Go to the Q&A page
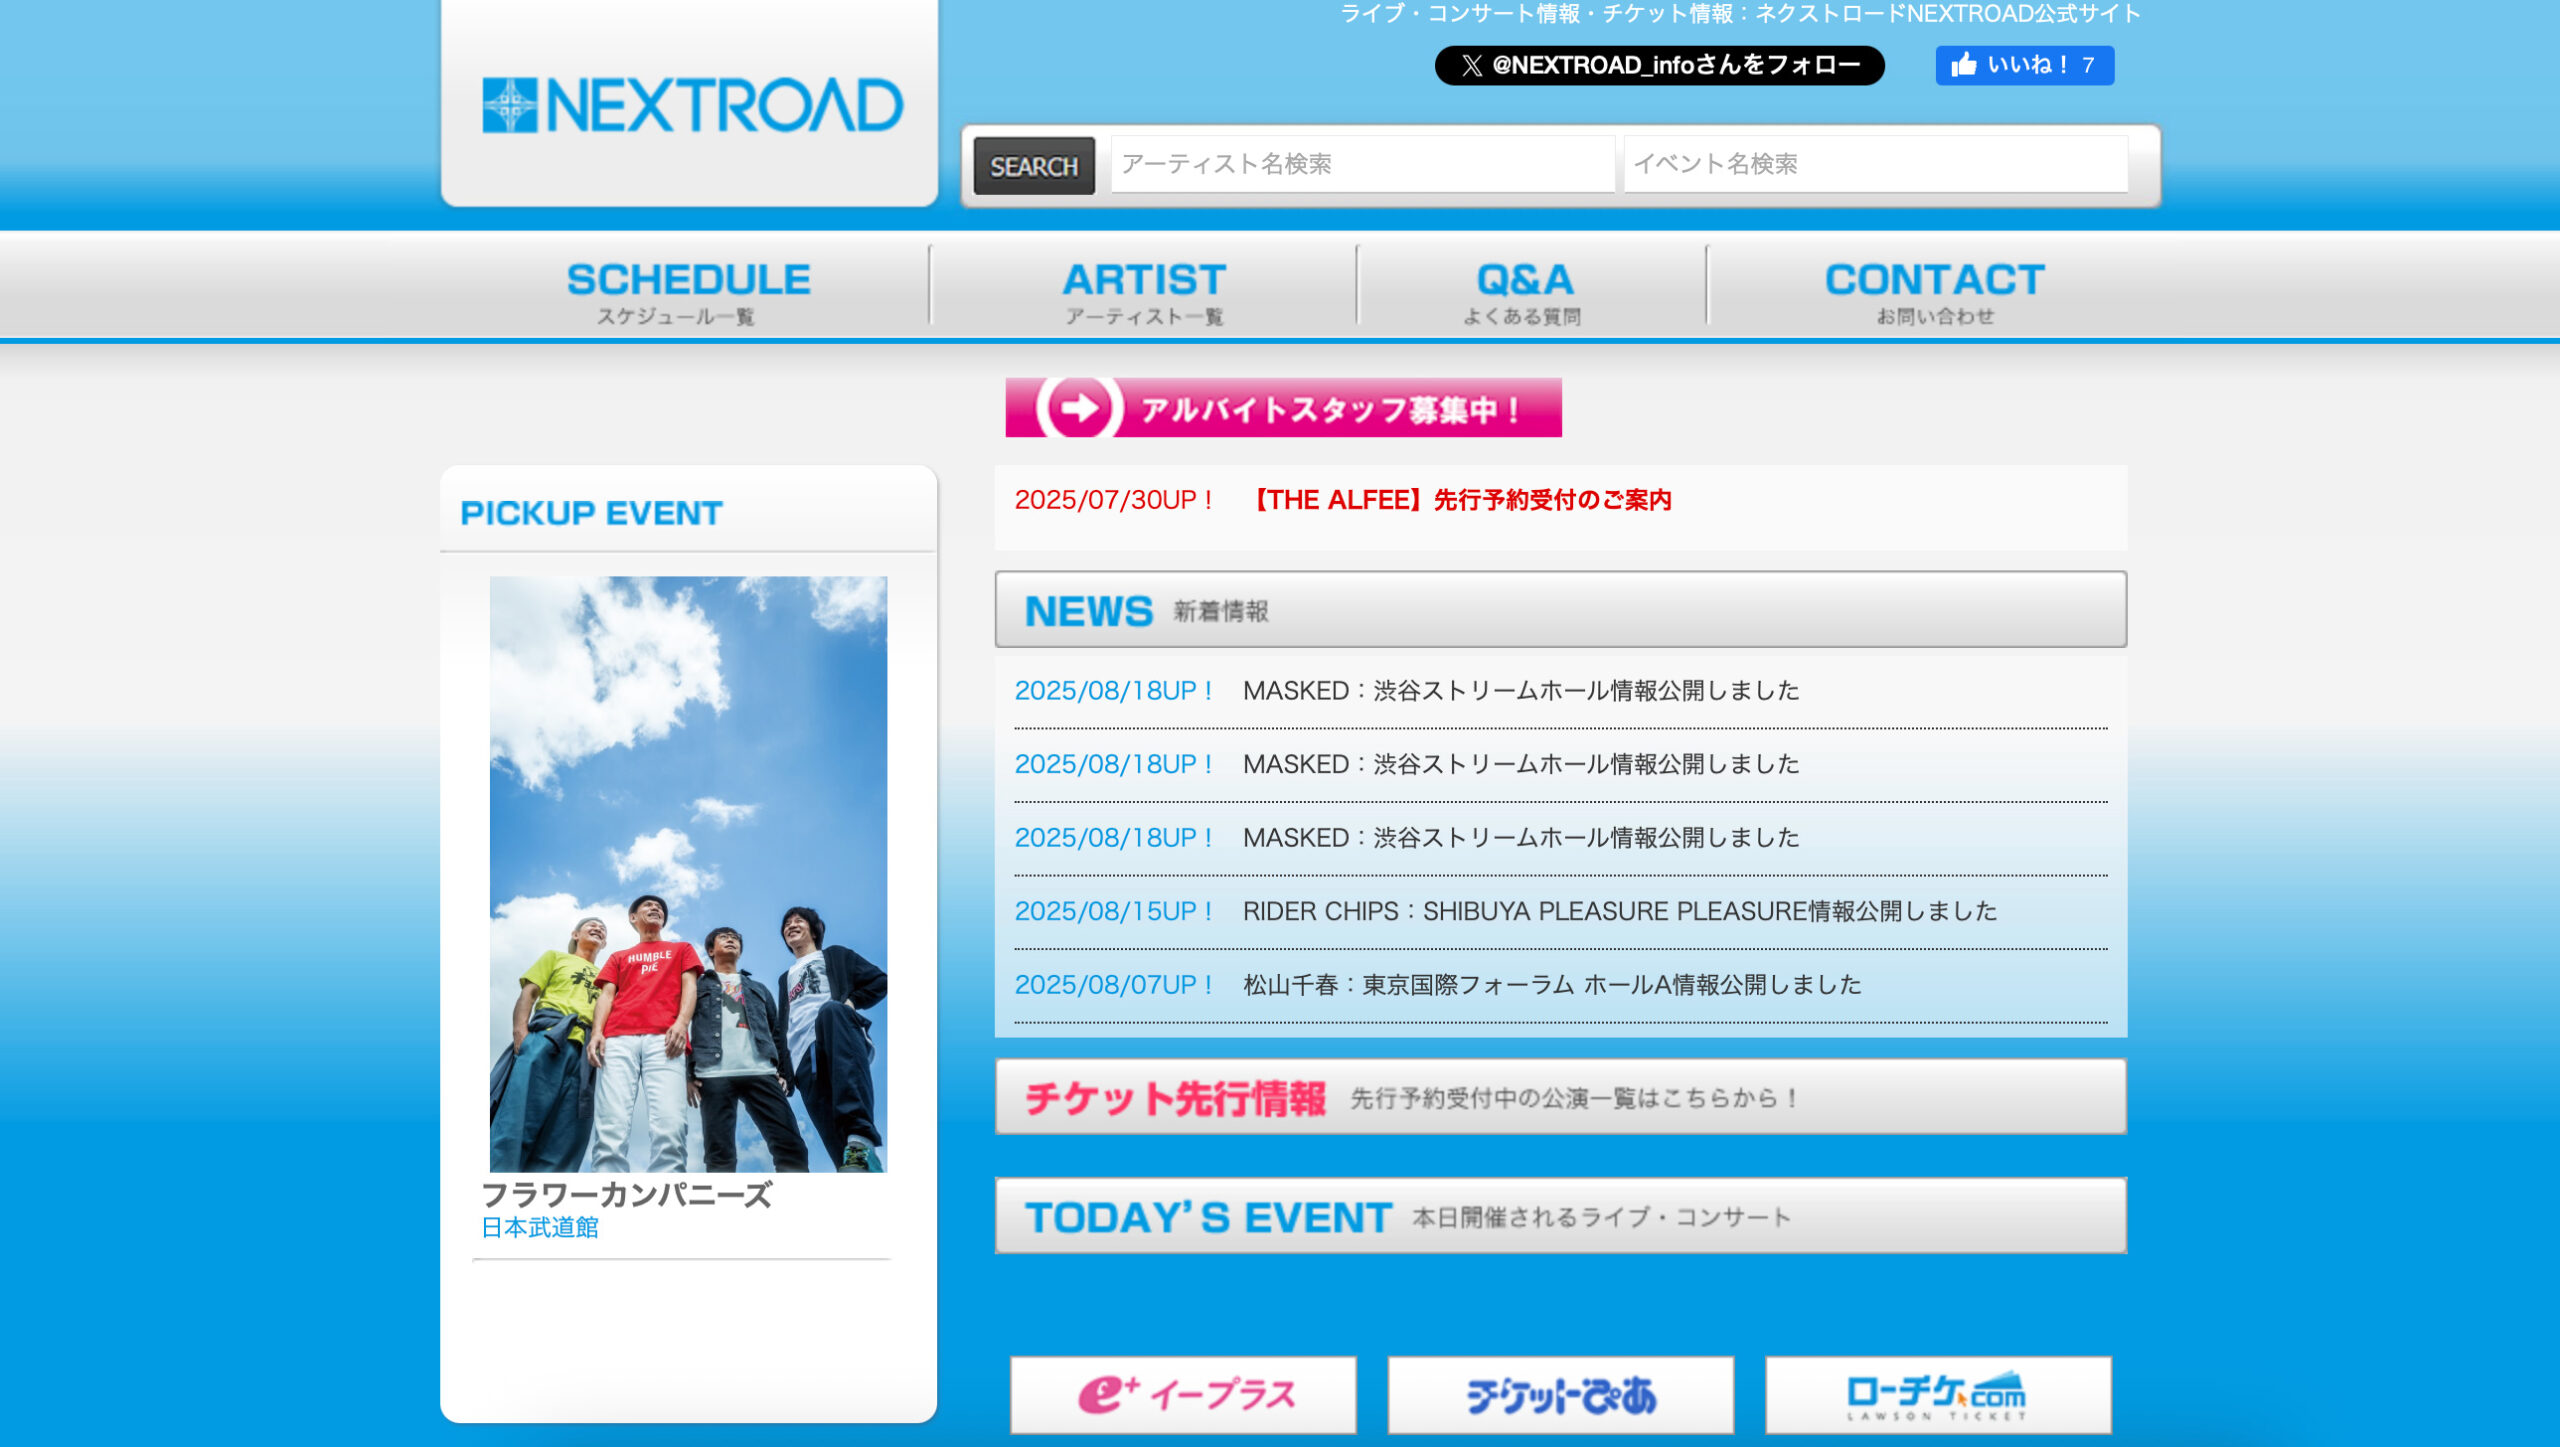 [x=1524, y=290]
